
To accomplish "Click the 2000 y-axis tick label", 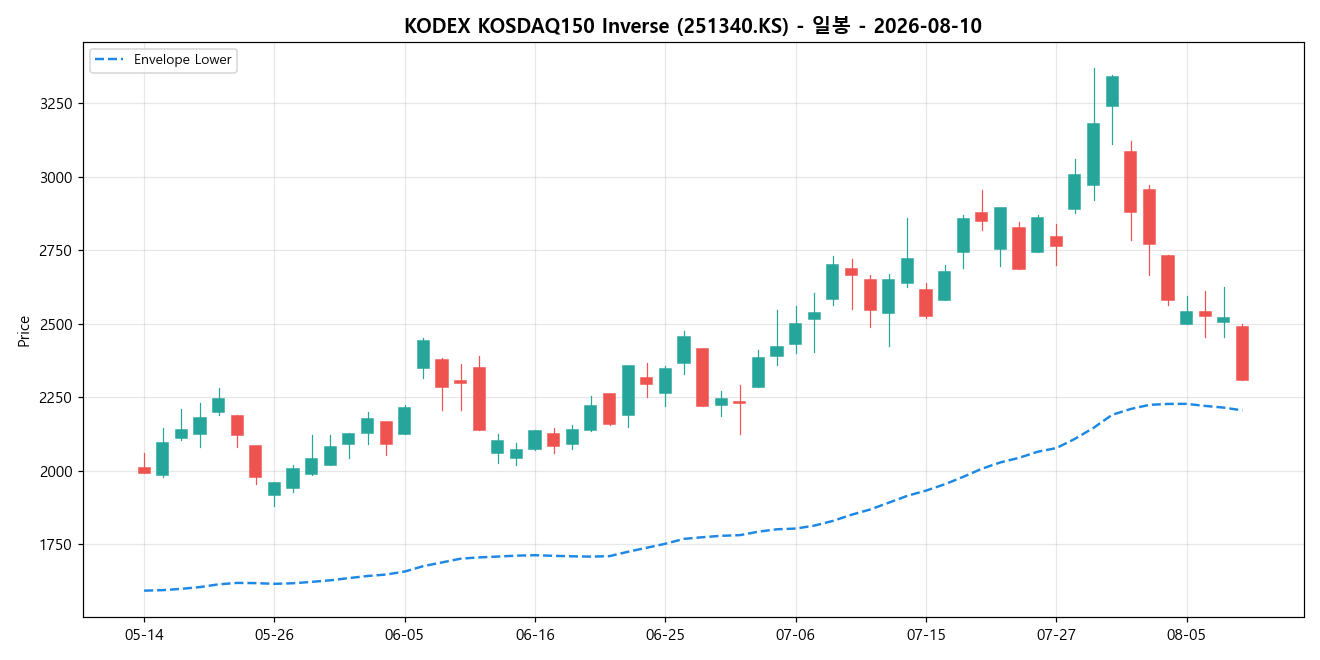I will click(58, 471).
